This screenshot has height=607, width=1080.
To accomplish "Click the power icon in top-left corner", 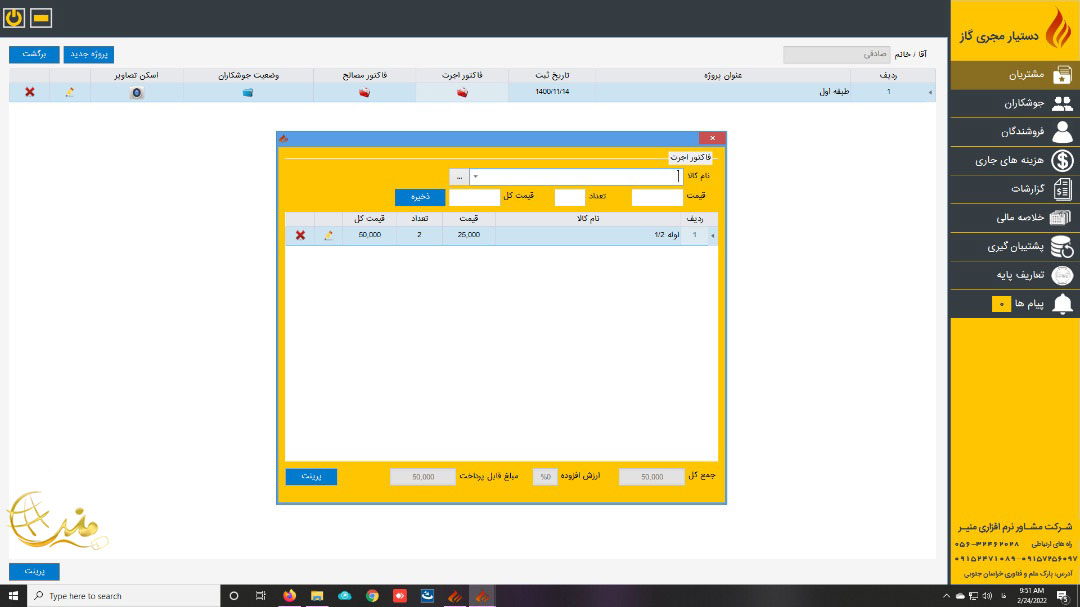I will (x=15, y=18).
